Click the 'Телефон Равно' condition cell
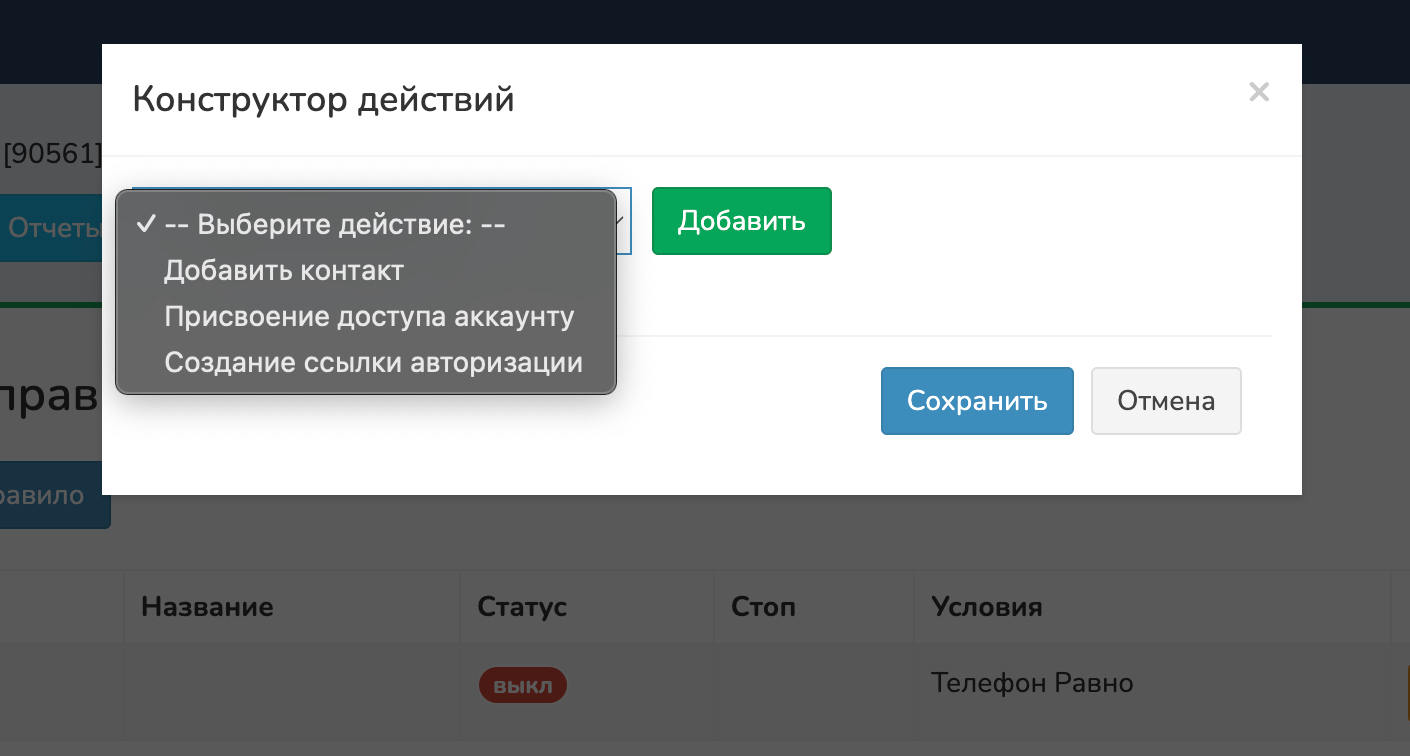Screen dimensions: 1410x756 1032,683
